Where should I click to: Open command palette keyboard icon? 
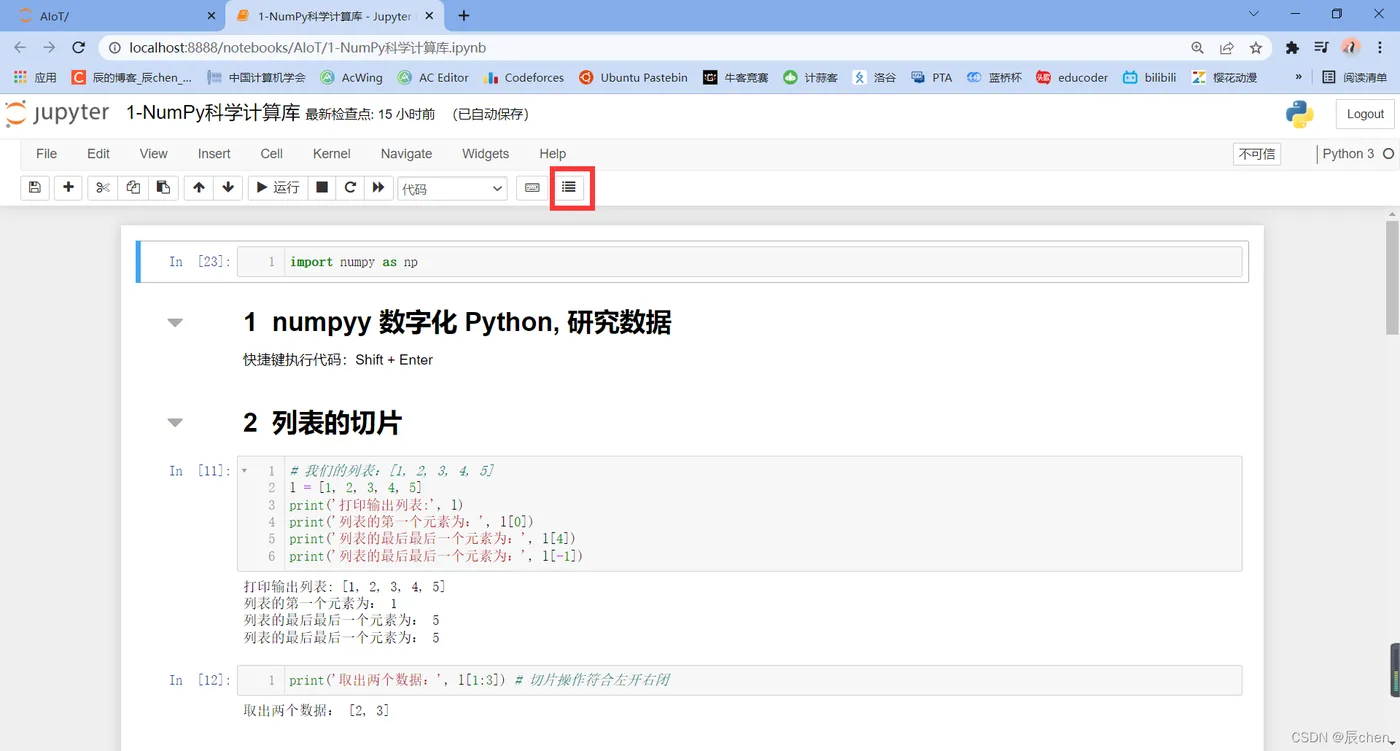tap(532, 187)
